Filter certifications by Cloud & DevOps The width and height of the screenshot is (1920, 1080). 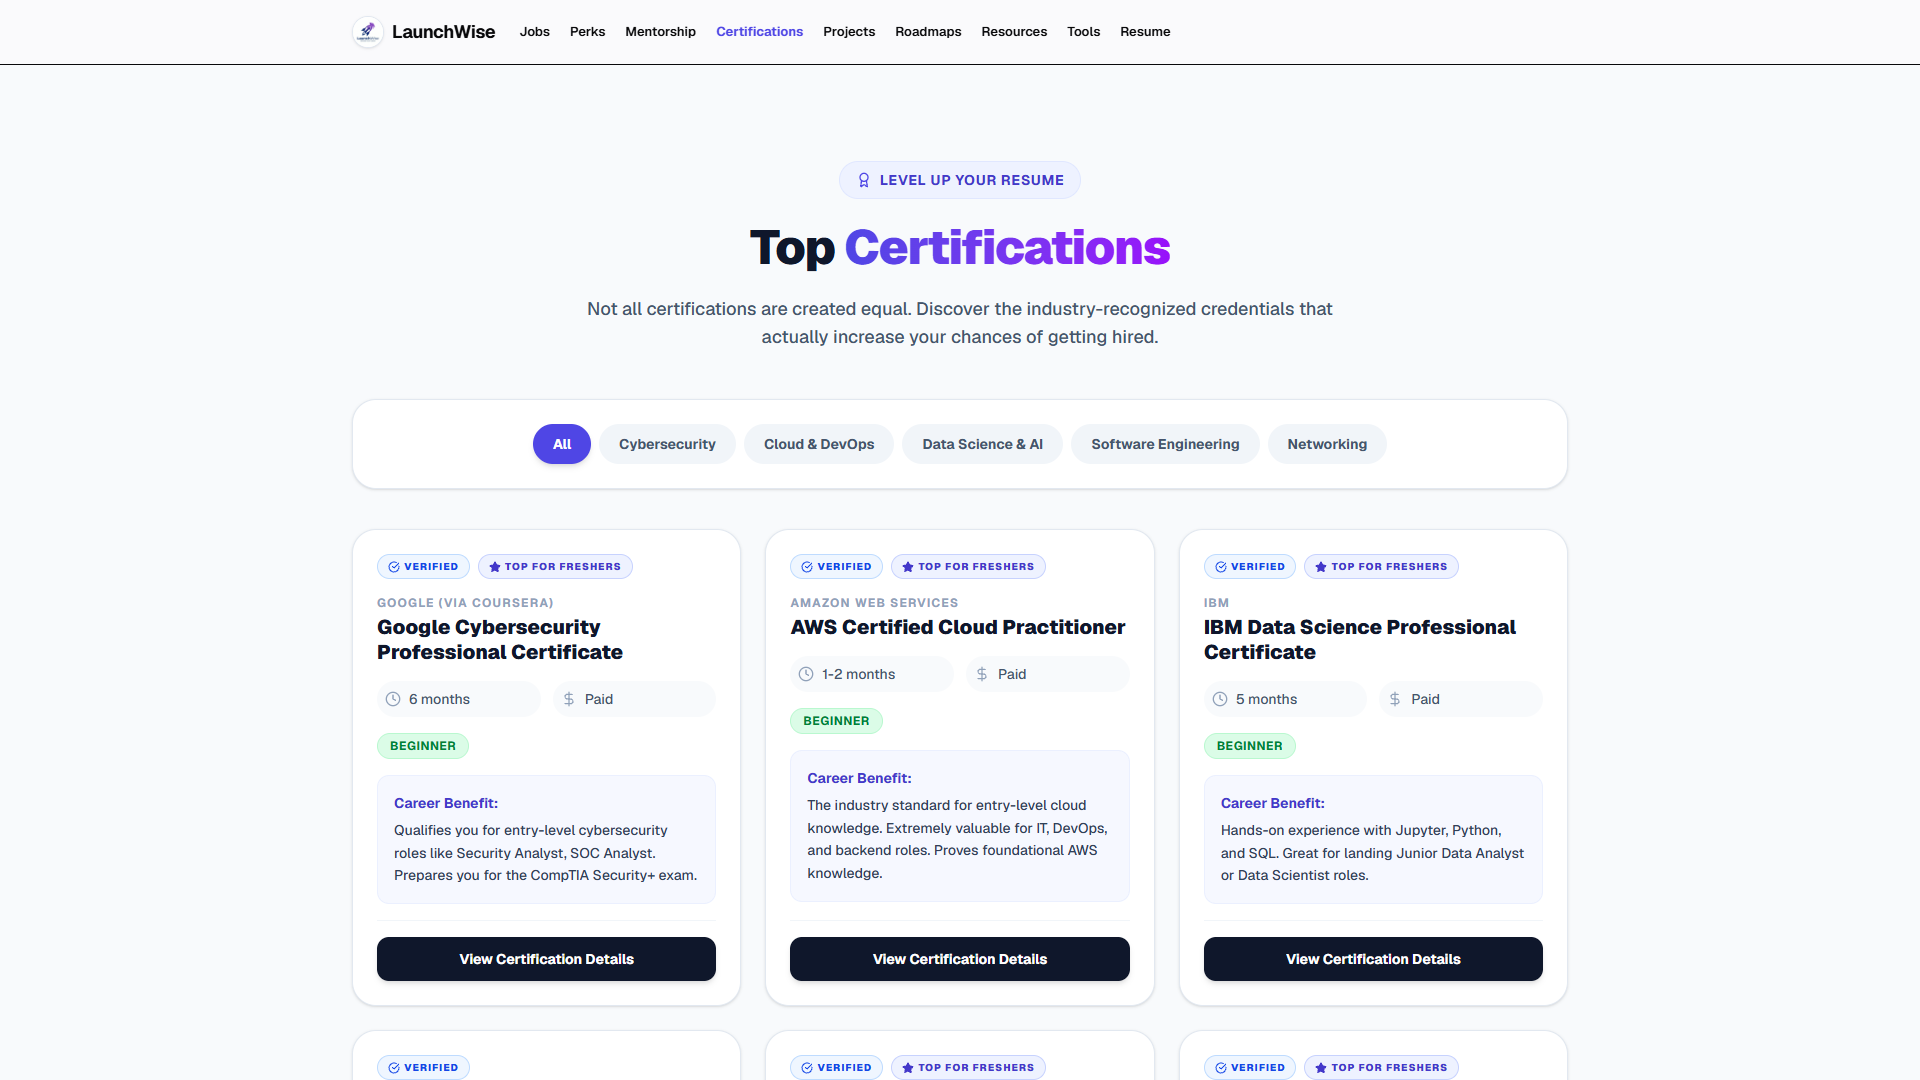(819, 444)
